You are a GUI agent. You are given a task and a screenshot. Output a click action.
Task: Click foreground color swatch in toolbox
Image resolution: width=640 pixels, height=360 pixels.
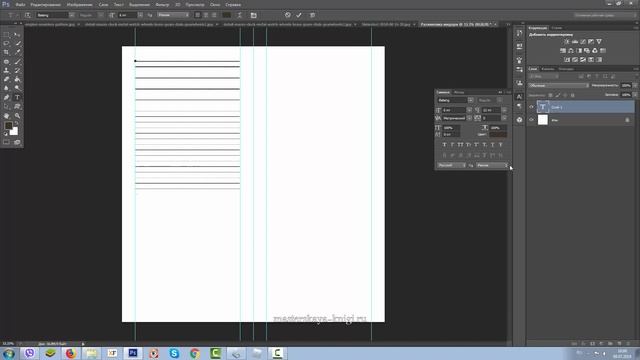[x=8, y=126]
